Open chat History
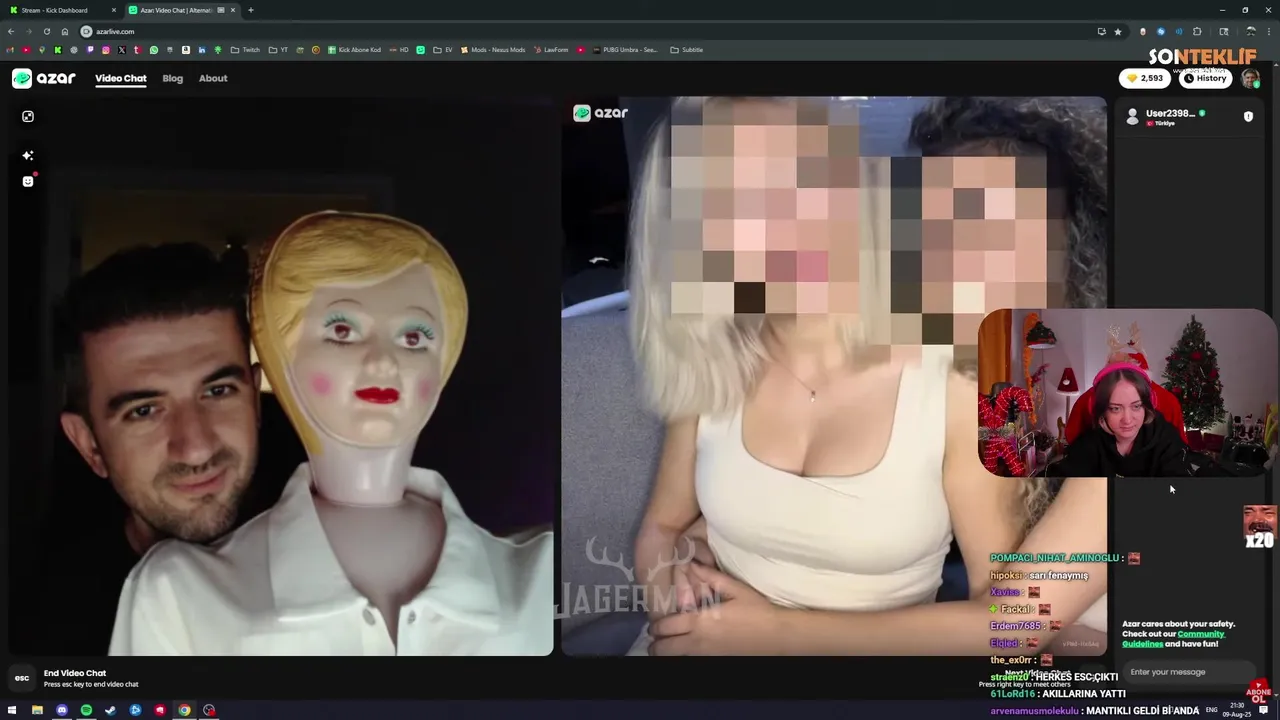This screenshot has height=720, width=1280. coord(1204,78)
